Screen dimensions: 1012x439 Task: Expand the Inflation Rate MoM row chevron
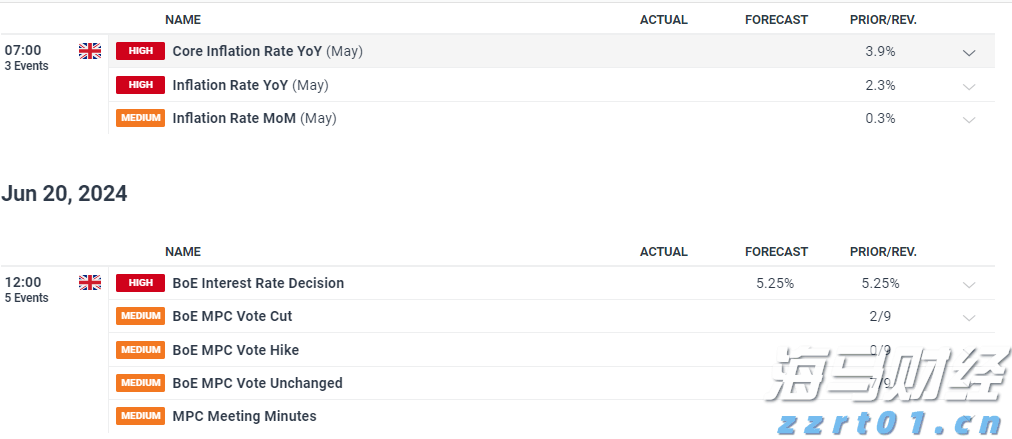pos(968,119)
